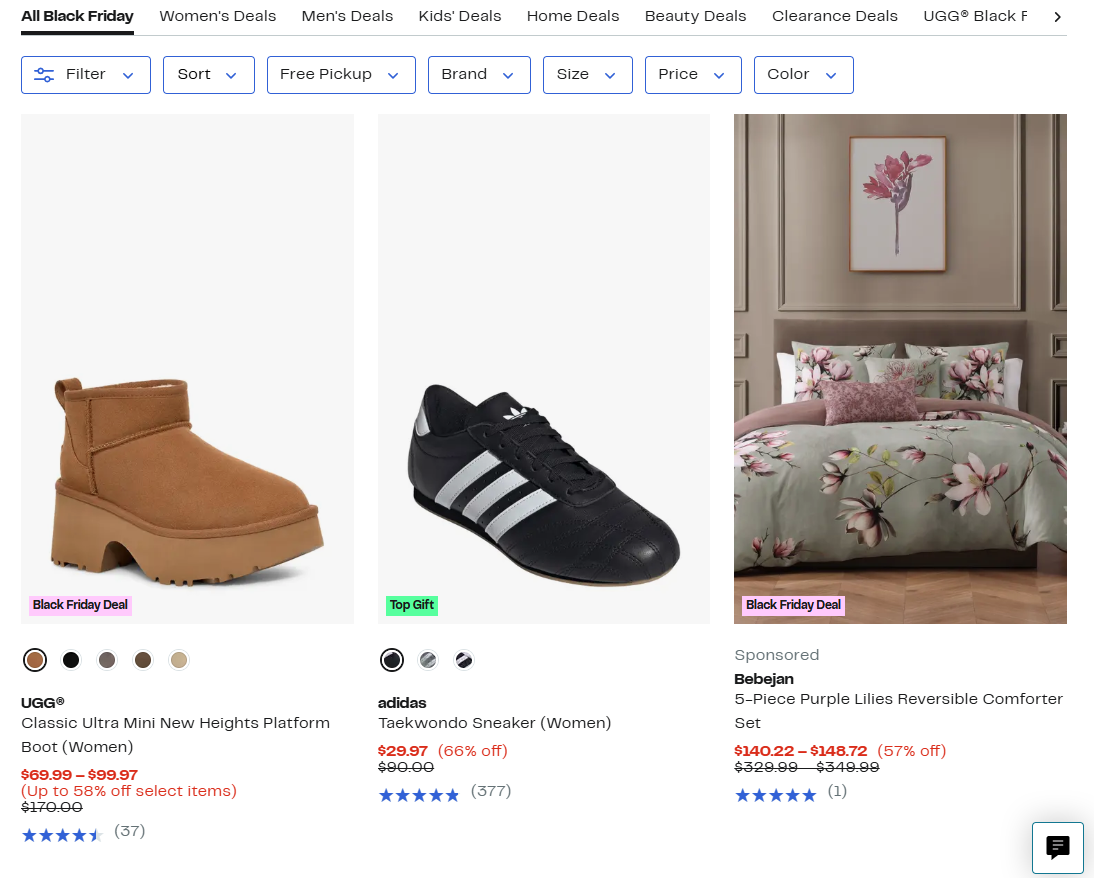The height and width of the screenshot is (878, 1094).
Task: Open 5-Piece Purple Lilies Comforter link
Action: click(897, 710)
